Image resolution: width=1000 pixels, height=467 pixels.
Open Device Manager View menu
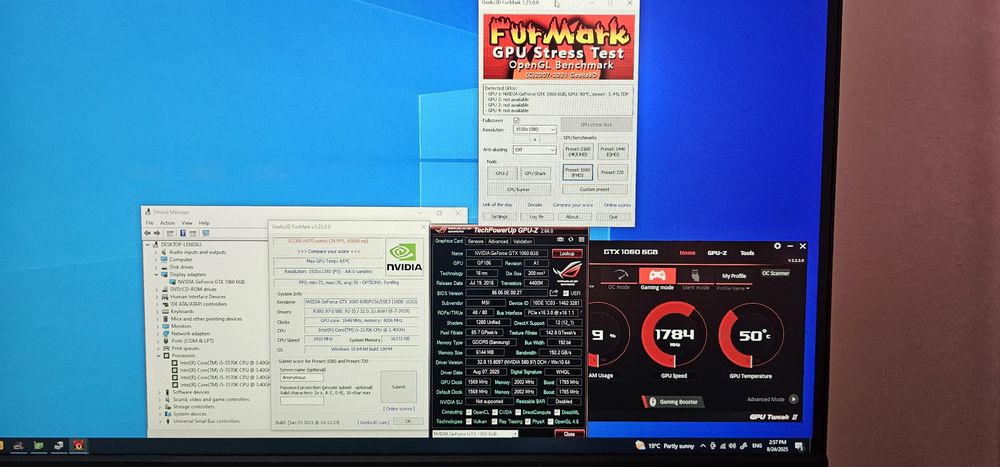pyautogui.click(x=187, y=223)
